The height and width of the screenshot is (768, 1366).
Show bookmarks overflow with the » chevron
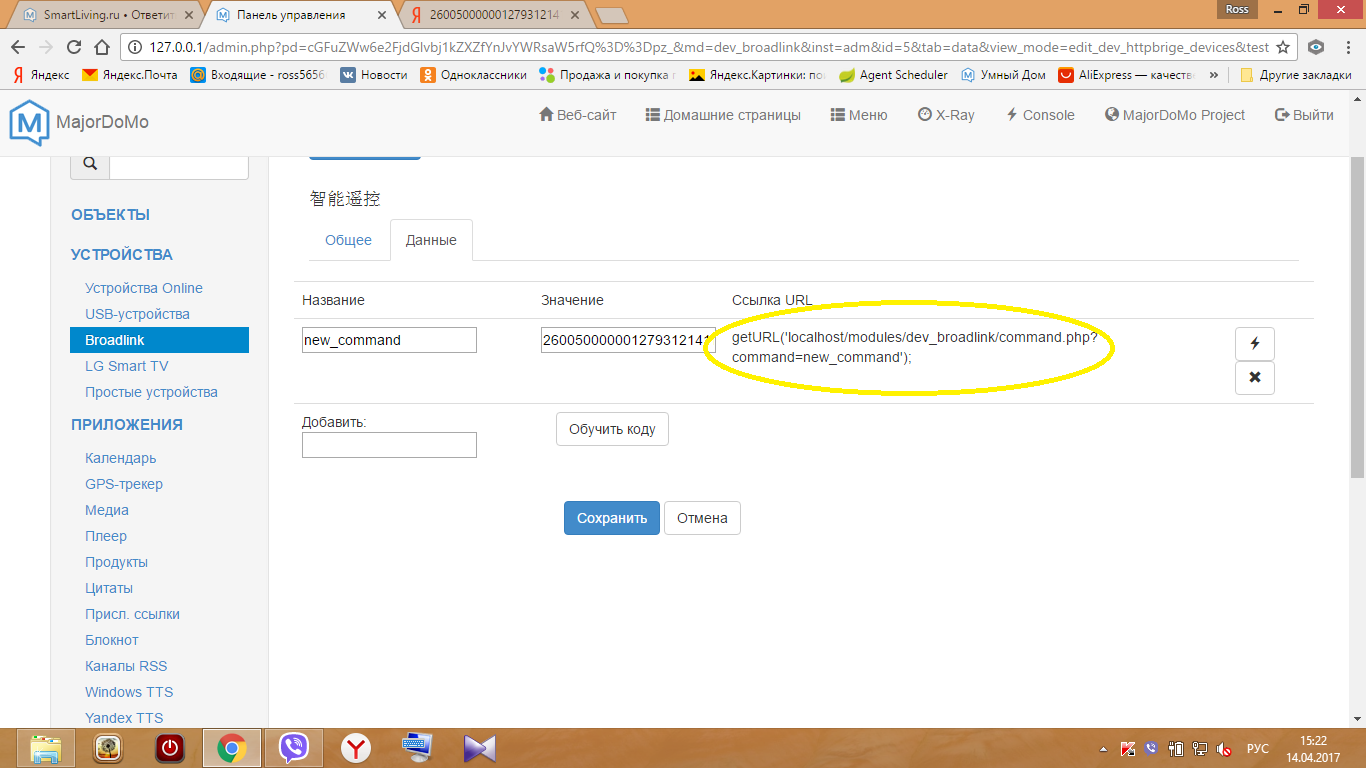click(x=1214, y=75)
